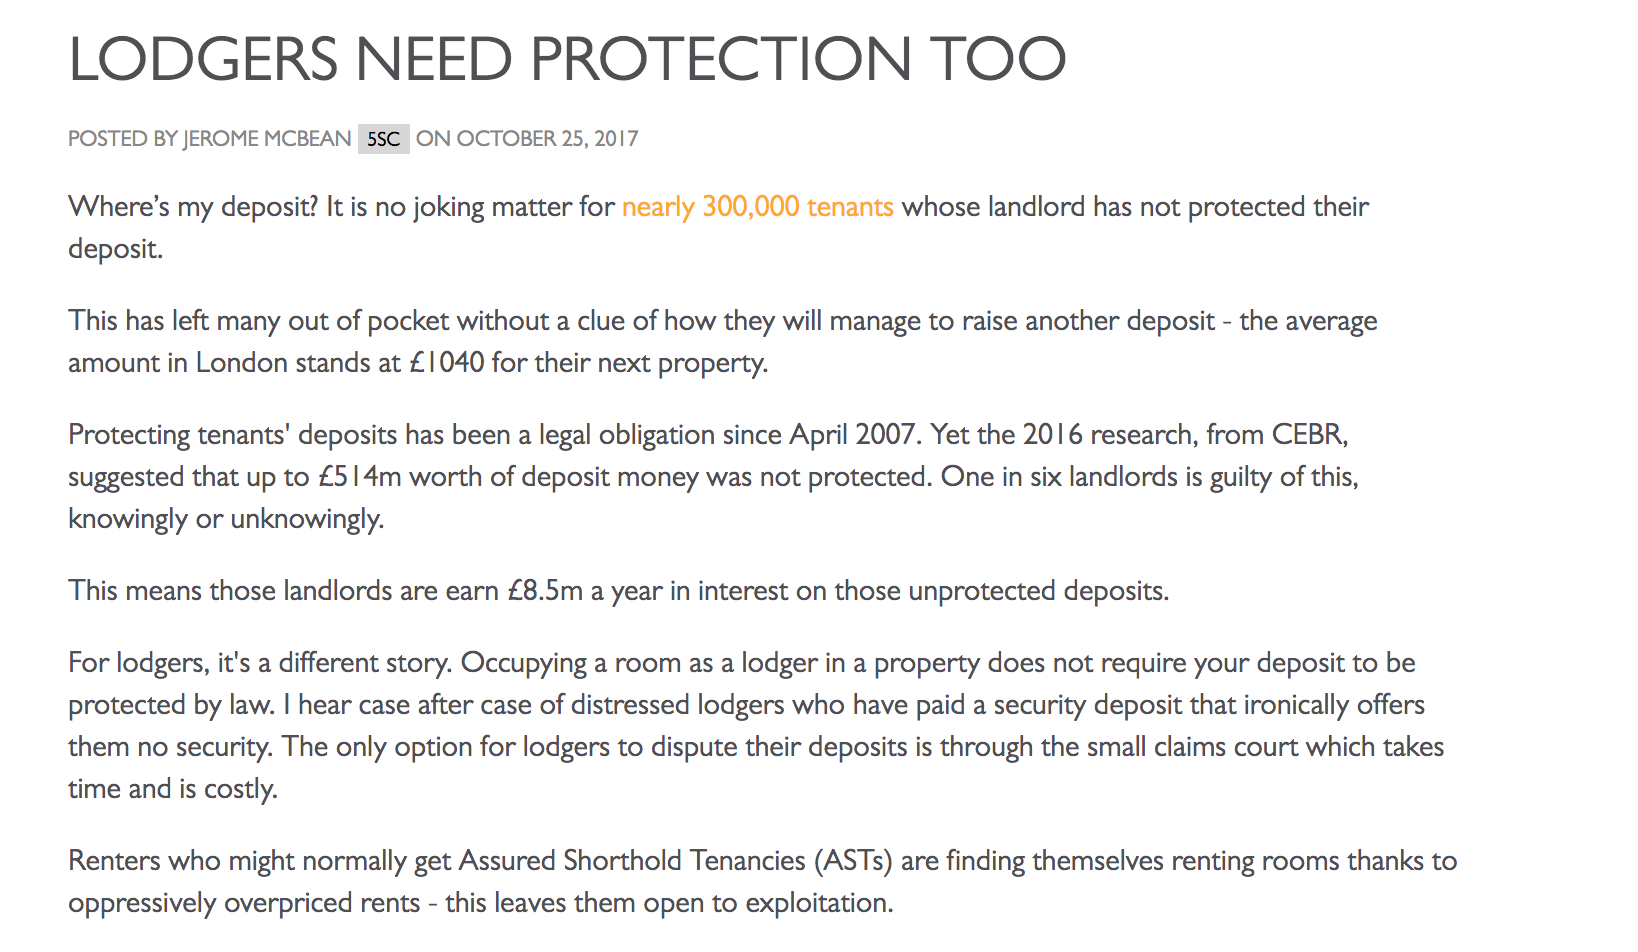1638x952 pixels.
Task: Click the phrase "time and is costly"
Action: [171, 789]
